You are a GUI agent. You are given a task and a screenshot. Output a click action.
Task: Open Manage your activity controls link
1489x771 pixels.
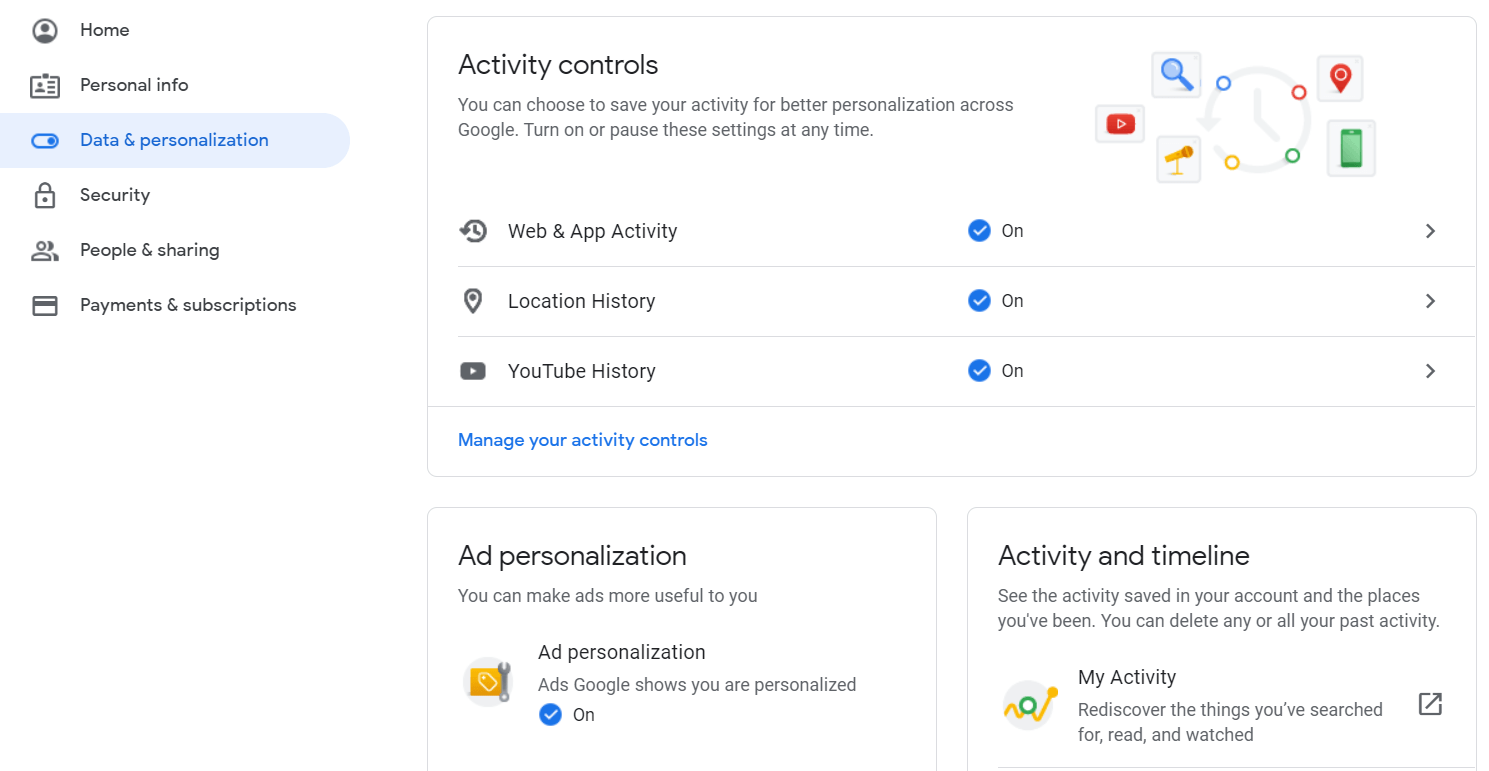pyautogui.click(x=582, y=440)
